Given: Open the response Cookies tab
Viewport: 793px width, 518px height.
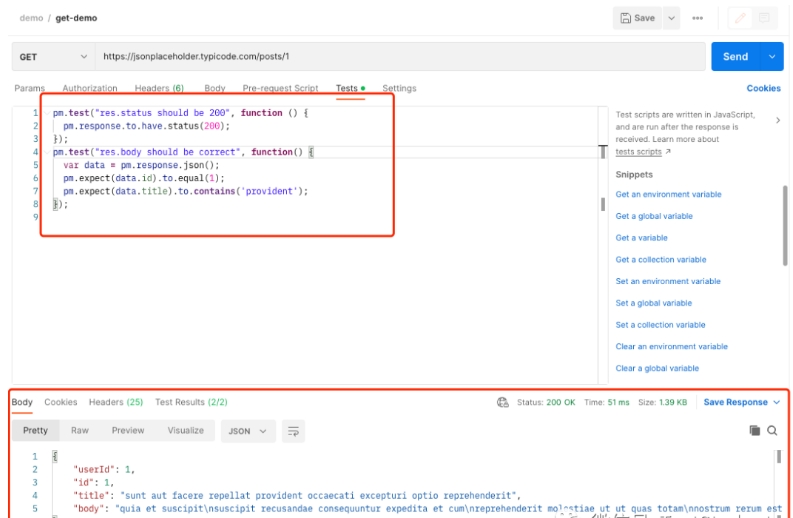Looking at the screenshot, I should point(61,402).
